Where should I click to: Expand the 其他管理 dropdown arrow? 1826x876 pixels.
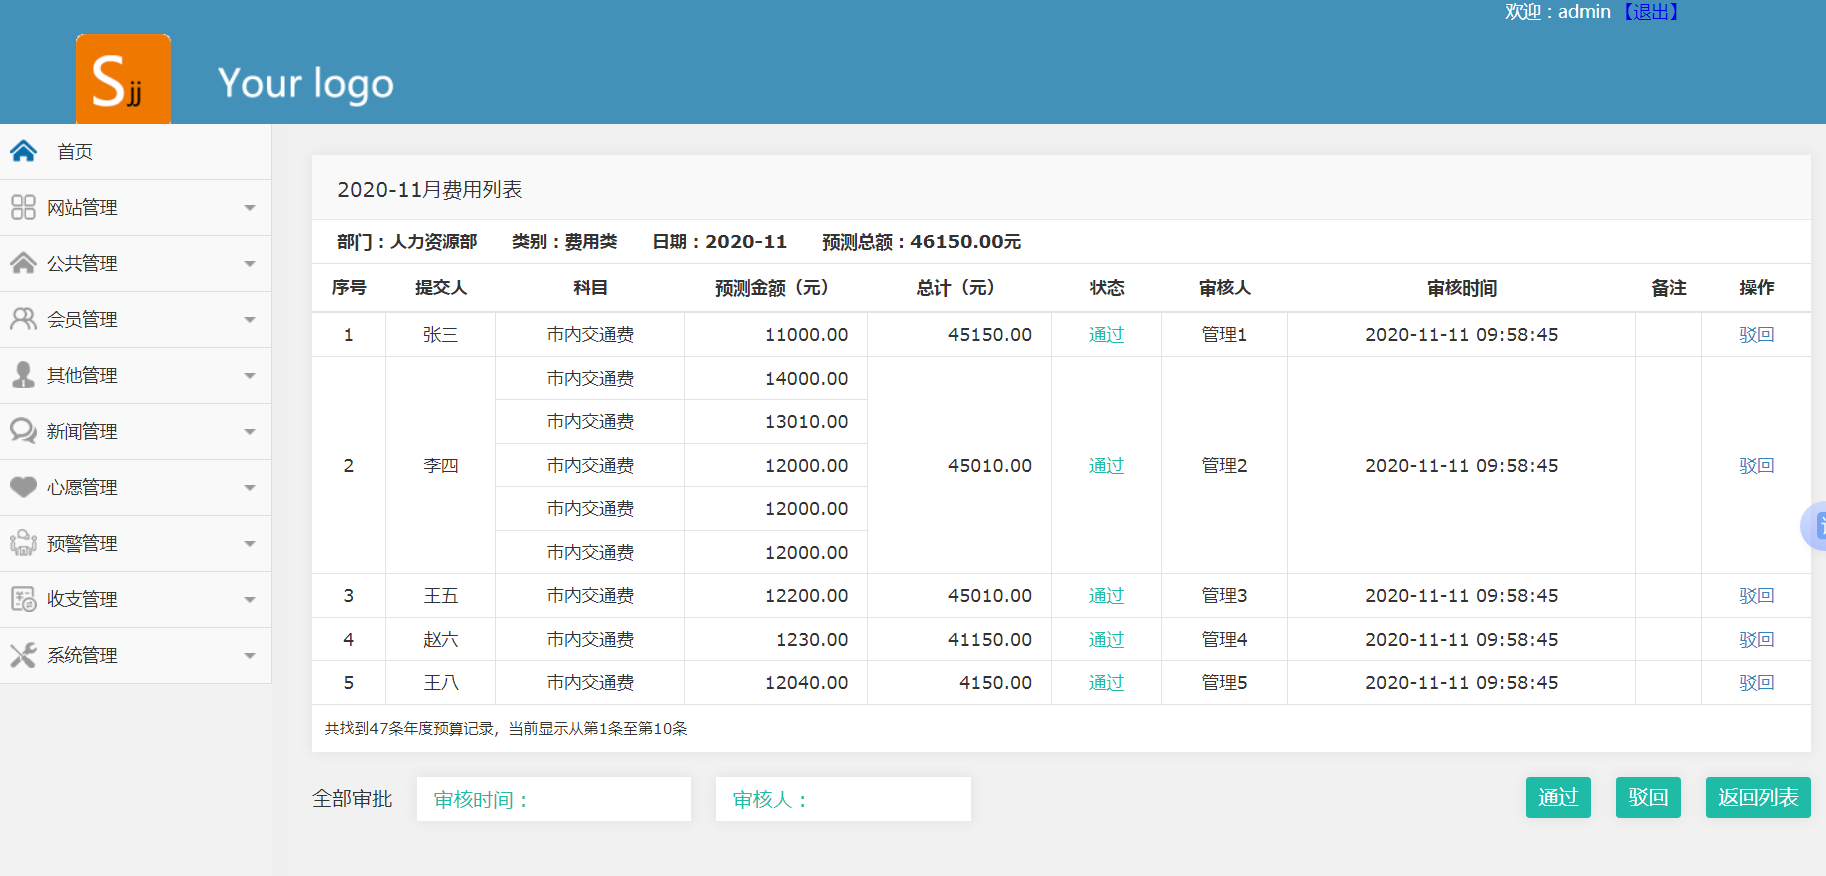point(250,376)
